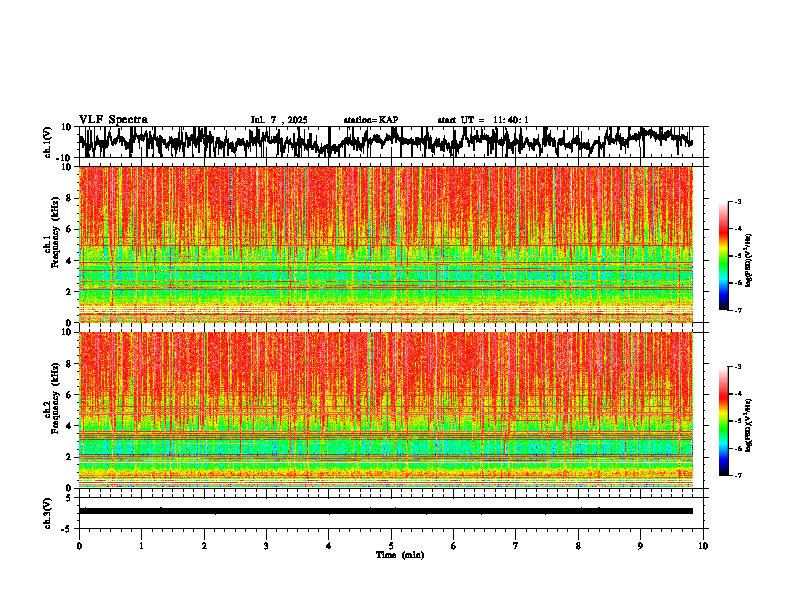Viewport: 792px width, 612px height.
Task: Click time axis tick label "2"
Action: coord(204,546)
